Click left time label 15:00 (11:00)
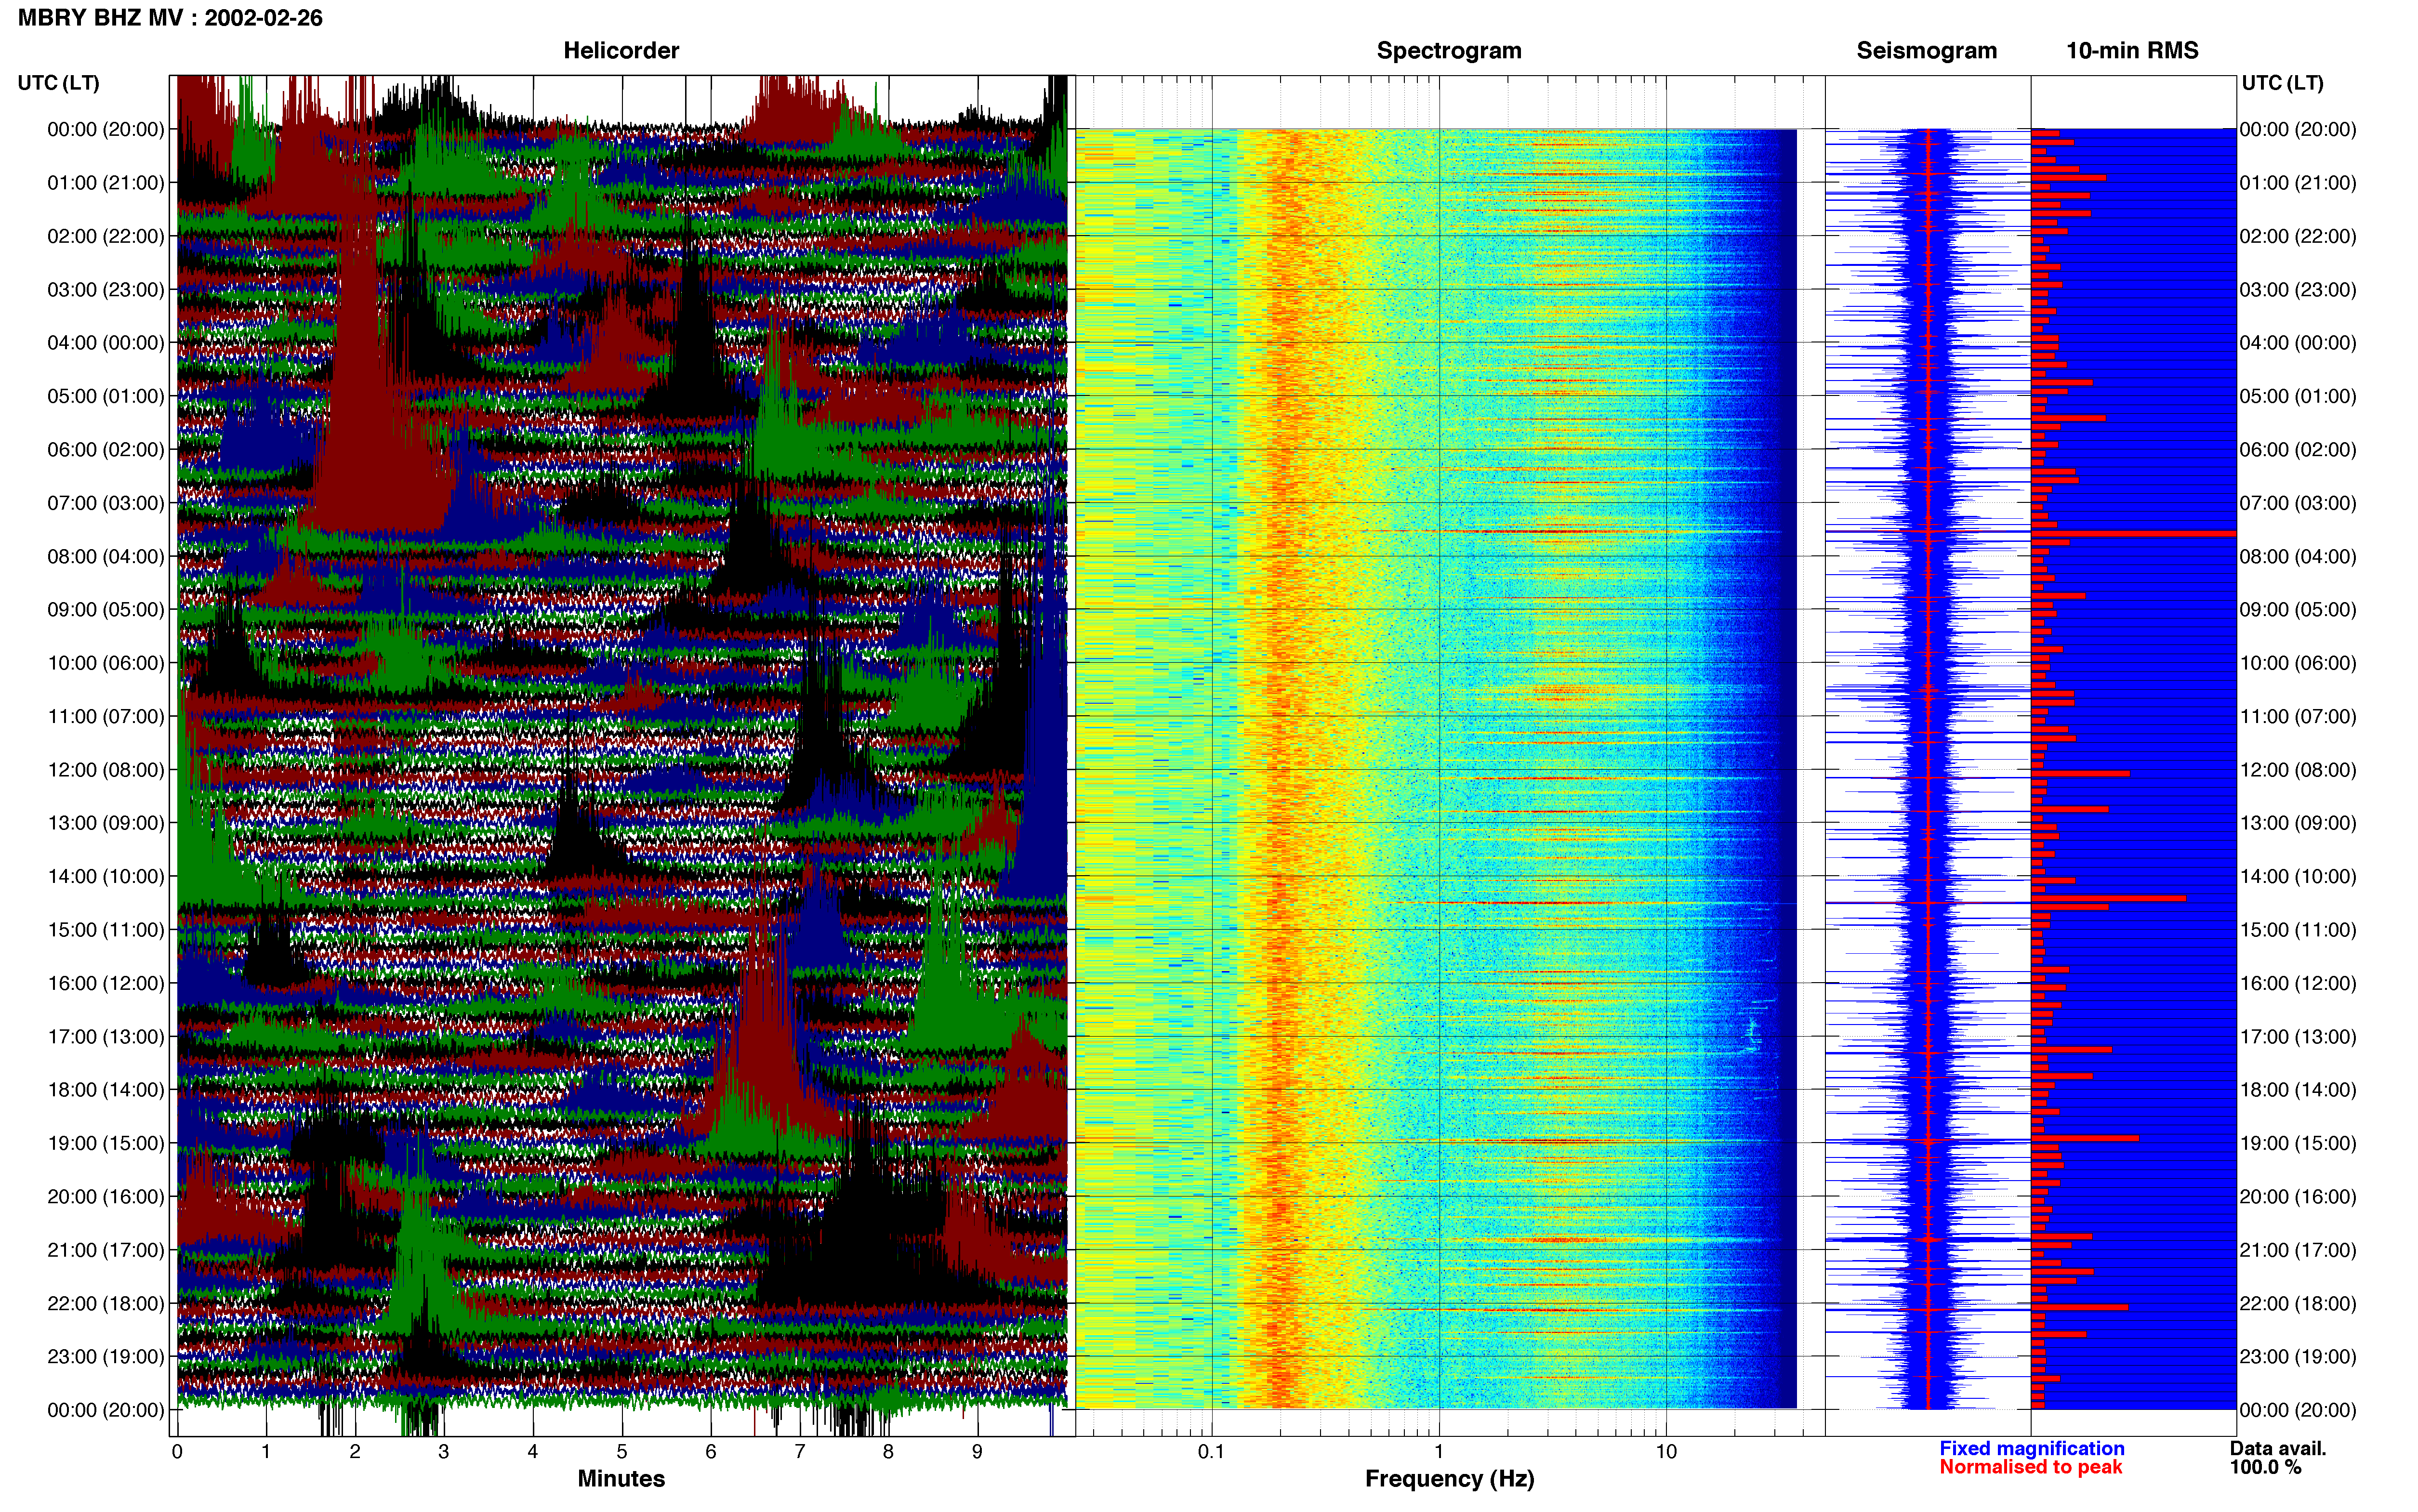This screenshot has height=1512, width=2418. [x=106, y=930]
